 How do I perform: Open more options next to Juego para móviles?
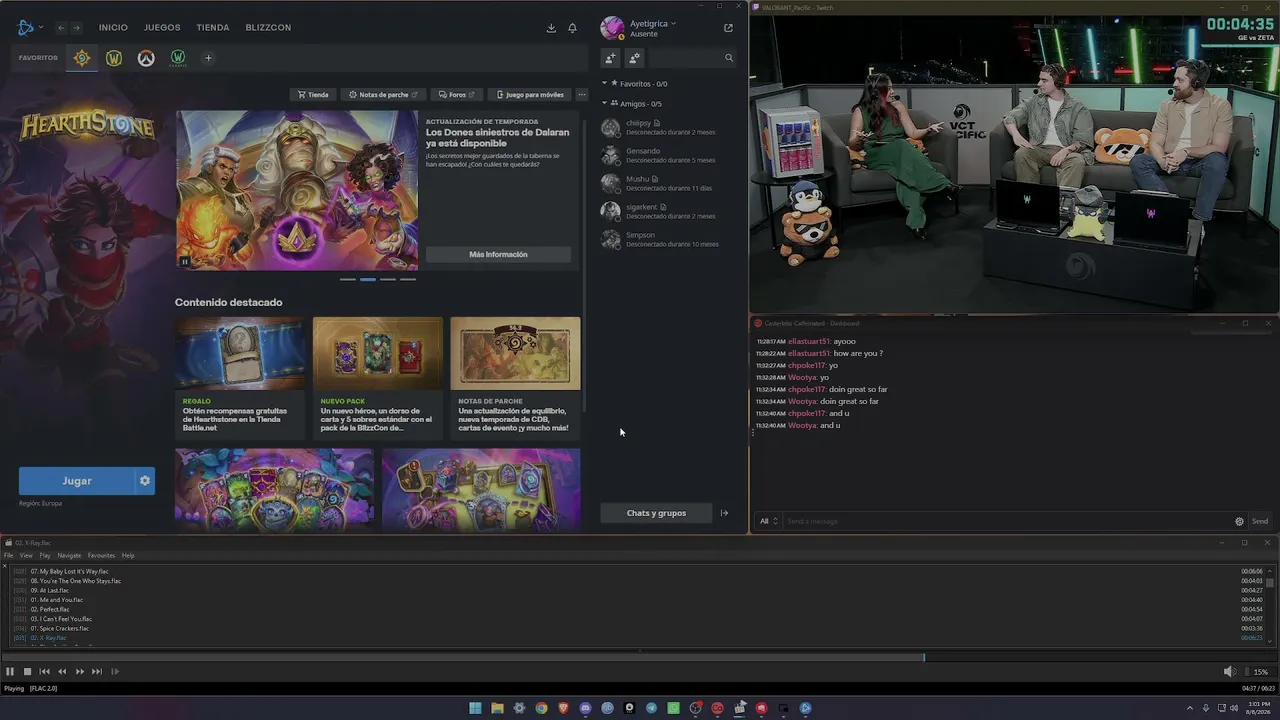582,95
